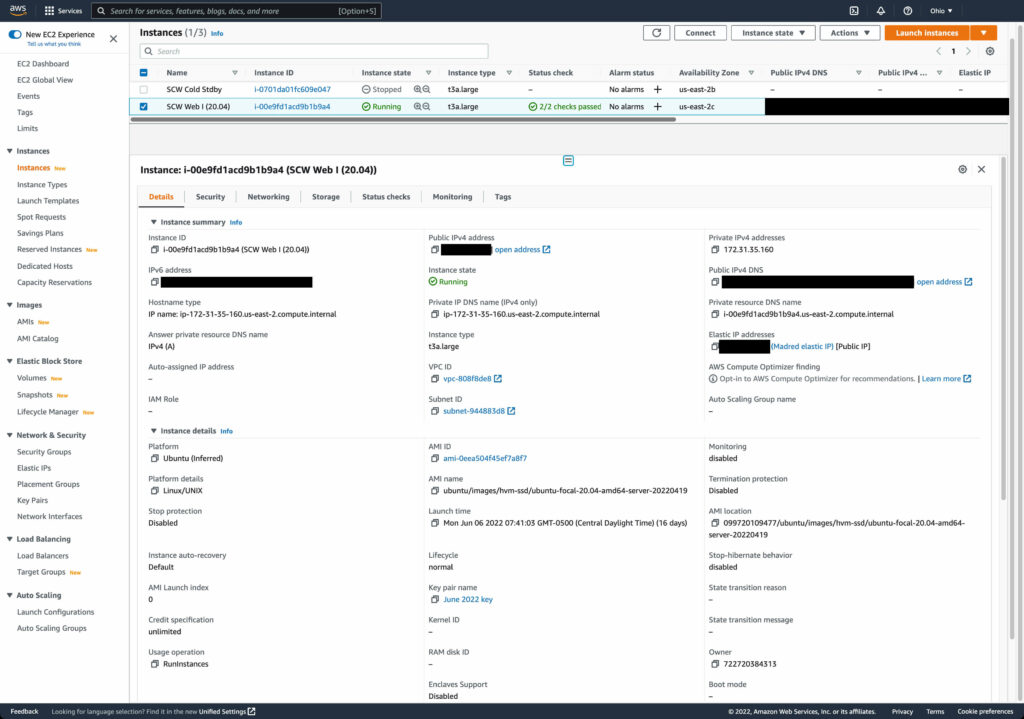Open instance link i-0701da01fc609e047
Screen dimensions: 1024x719
pyautogui.click(x=293, y=89)
